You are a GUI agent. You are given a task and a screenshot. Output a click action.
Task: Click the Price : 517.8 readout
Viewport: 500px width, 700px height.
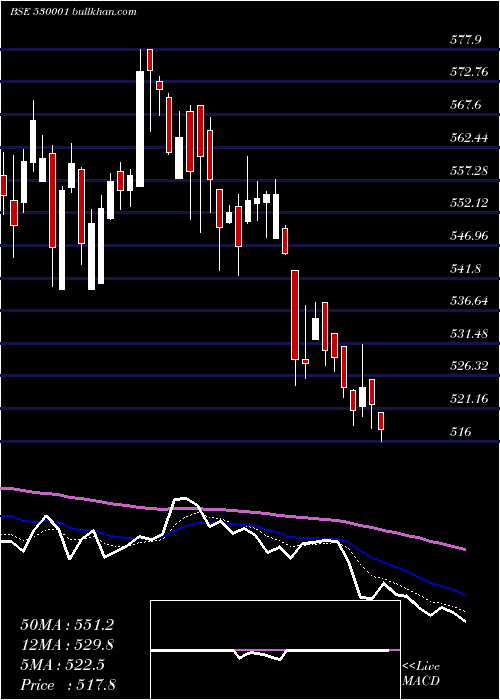tap(68, 685)
